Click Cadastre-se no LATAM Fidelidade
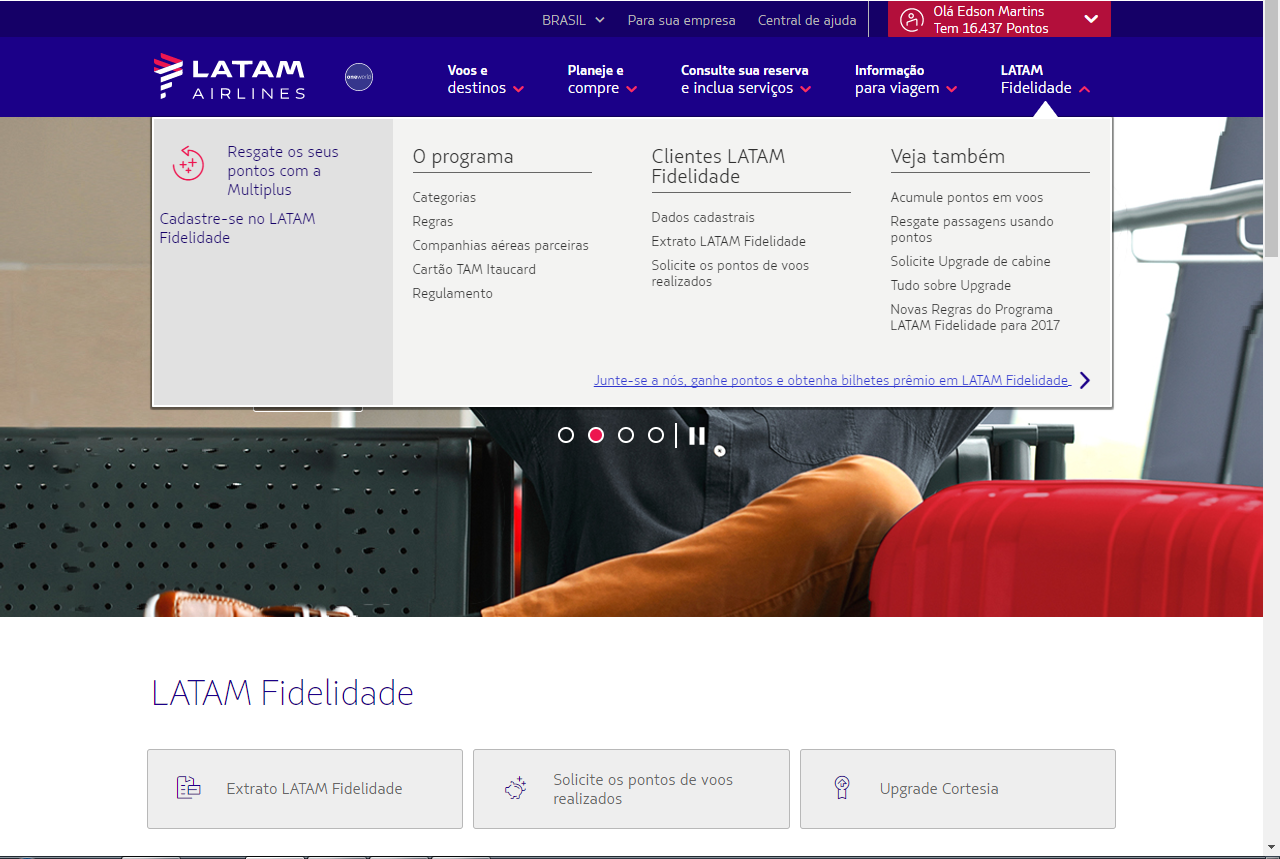1280x859 pixels. pyautogui.click(x=237, y=228)
